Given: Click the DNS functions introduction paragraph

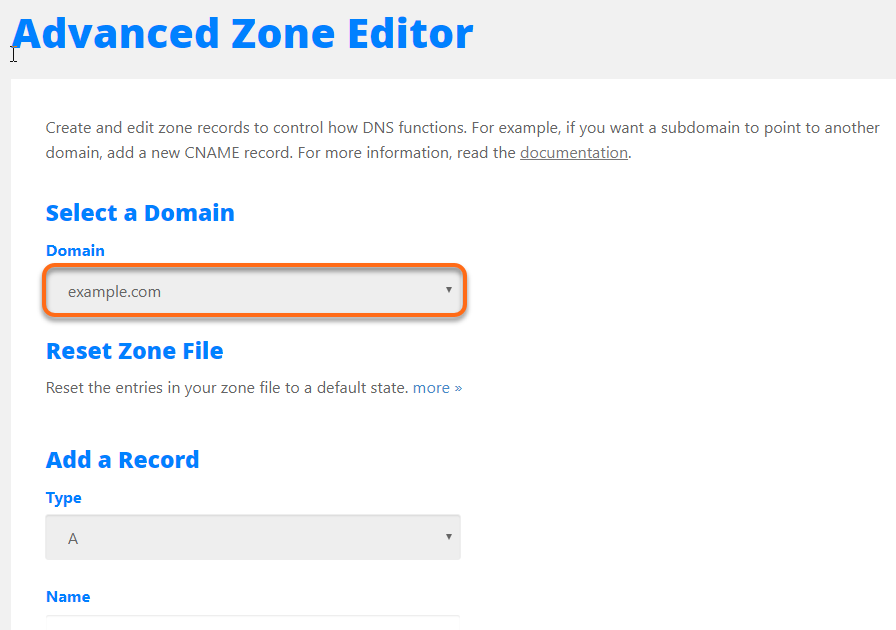Looking at the screenshot, I should [x=400, y=139].
